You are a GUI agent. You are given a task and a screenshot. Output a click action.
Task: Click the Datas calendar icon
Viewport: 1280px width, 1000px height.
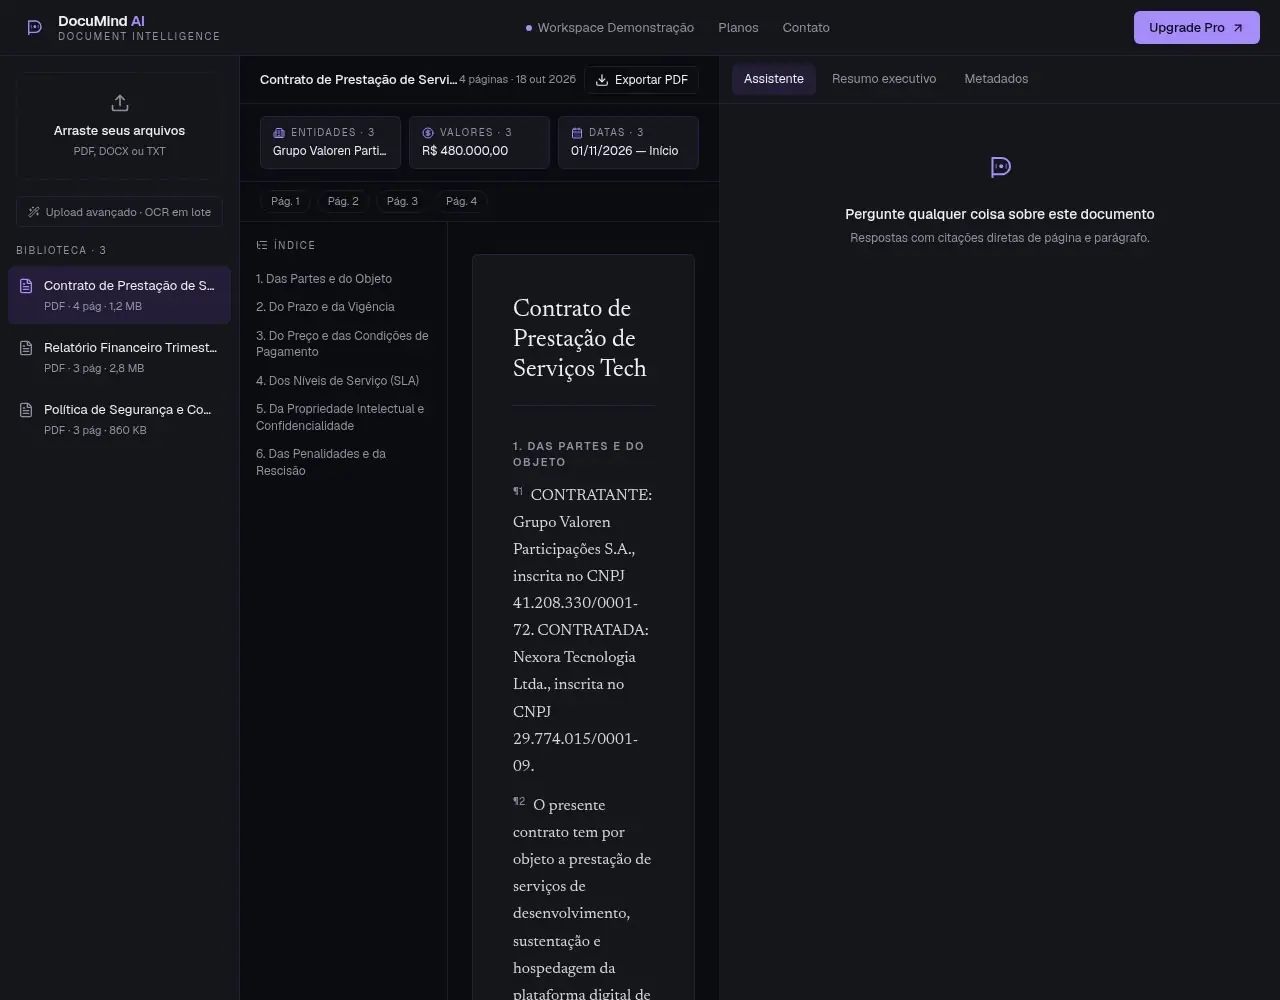click(x=577, y=133)
